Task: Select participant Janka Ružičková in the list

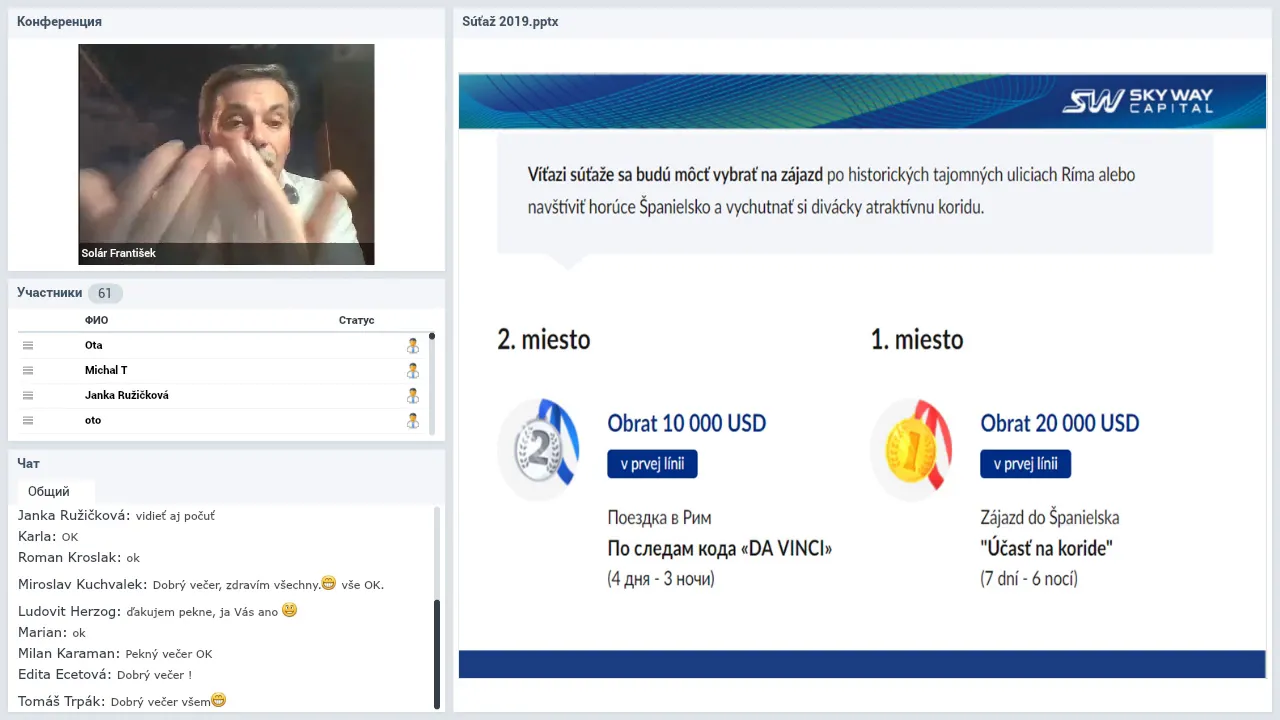Action: coord(224,395)
